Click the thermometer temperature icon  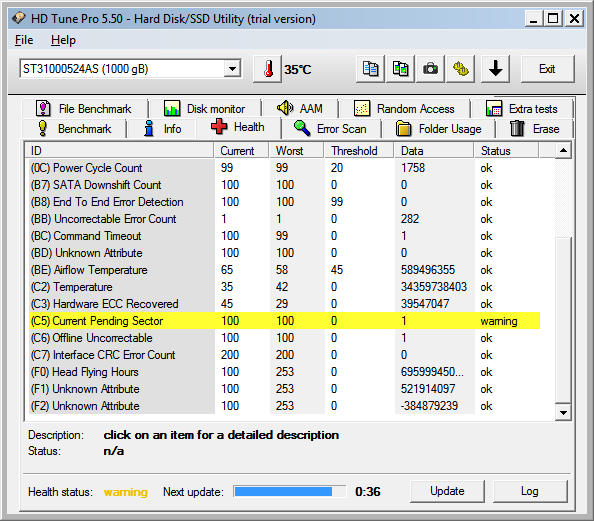tap(267, 69)
